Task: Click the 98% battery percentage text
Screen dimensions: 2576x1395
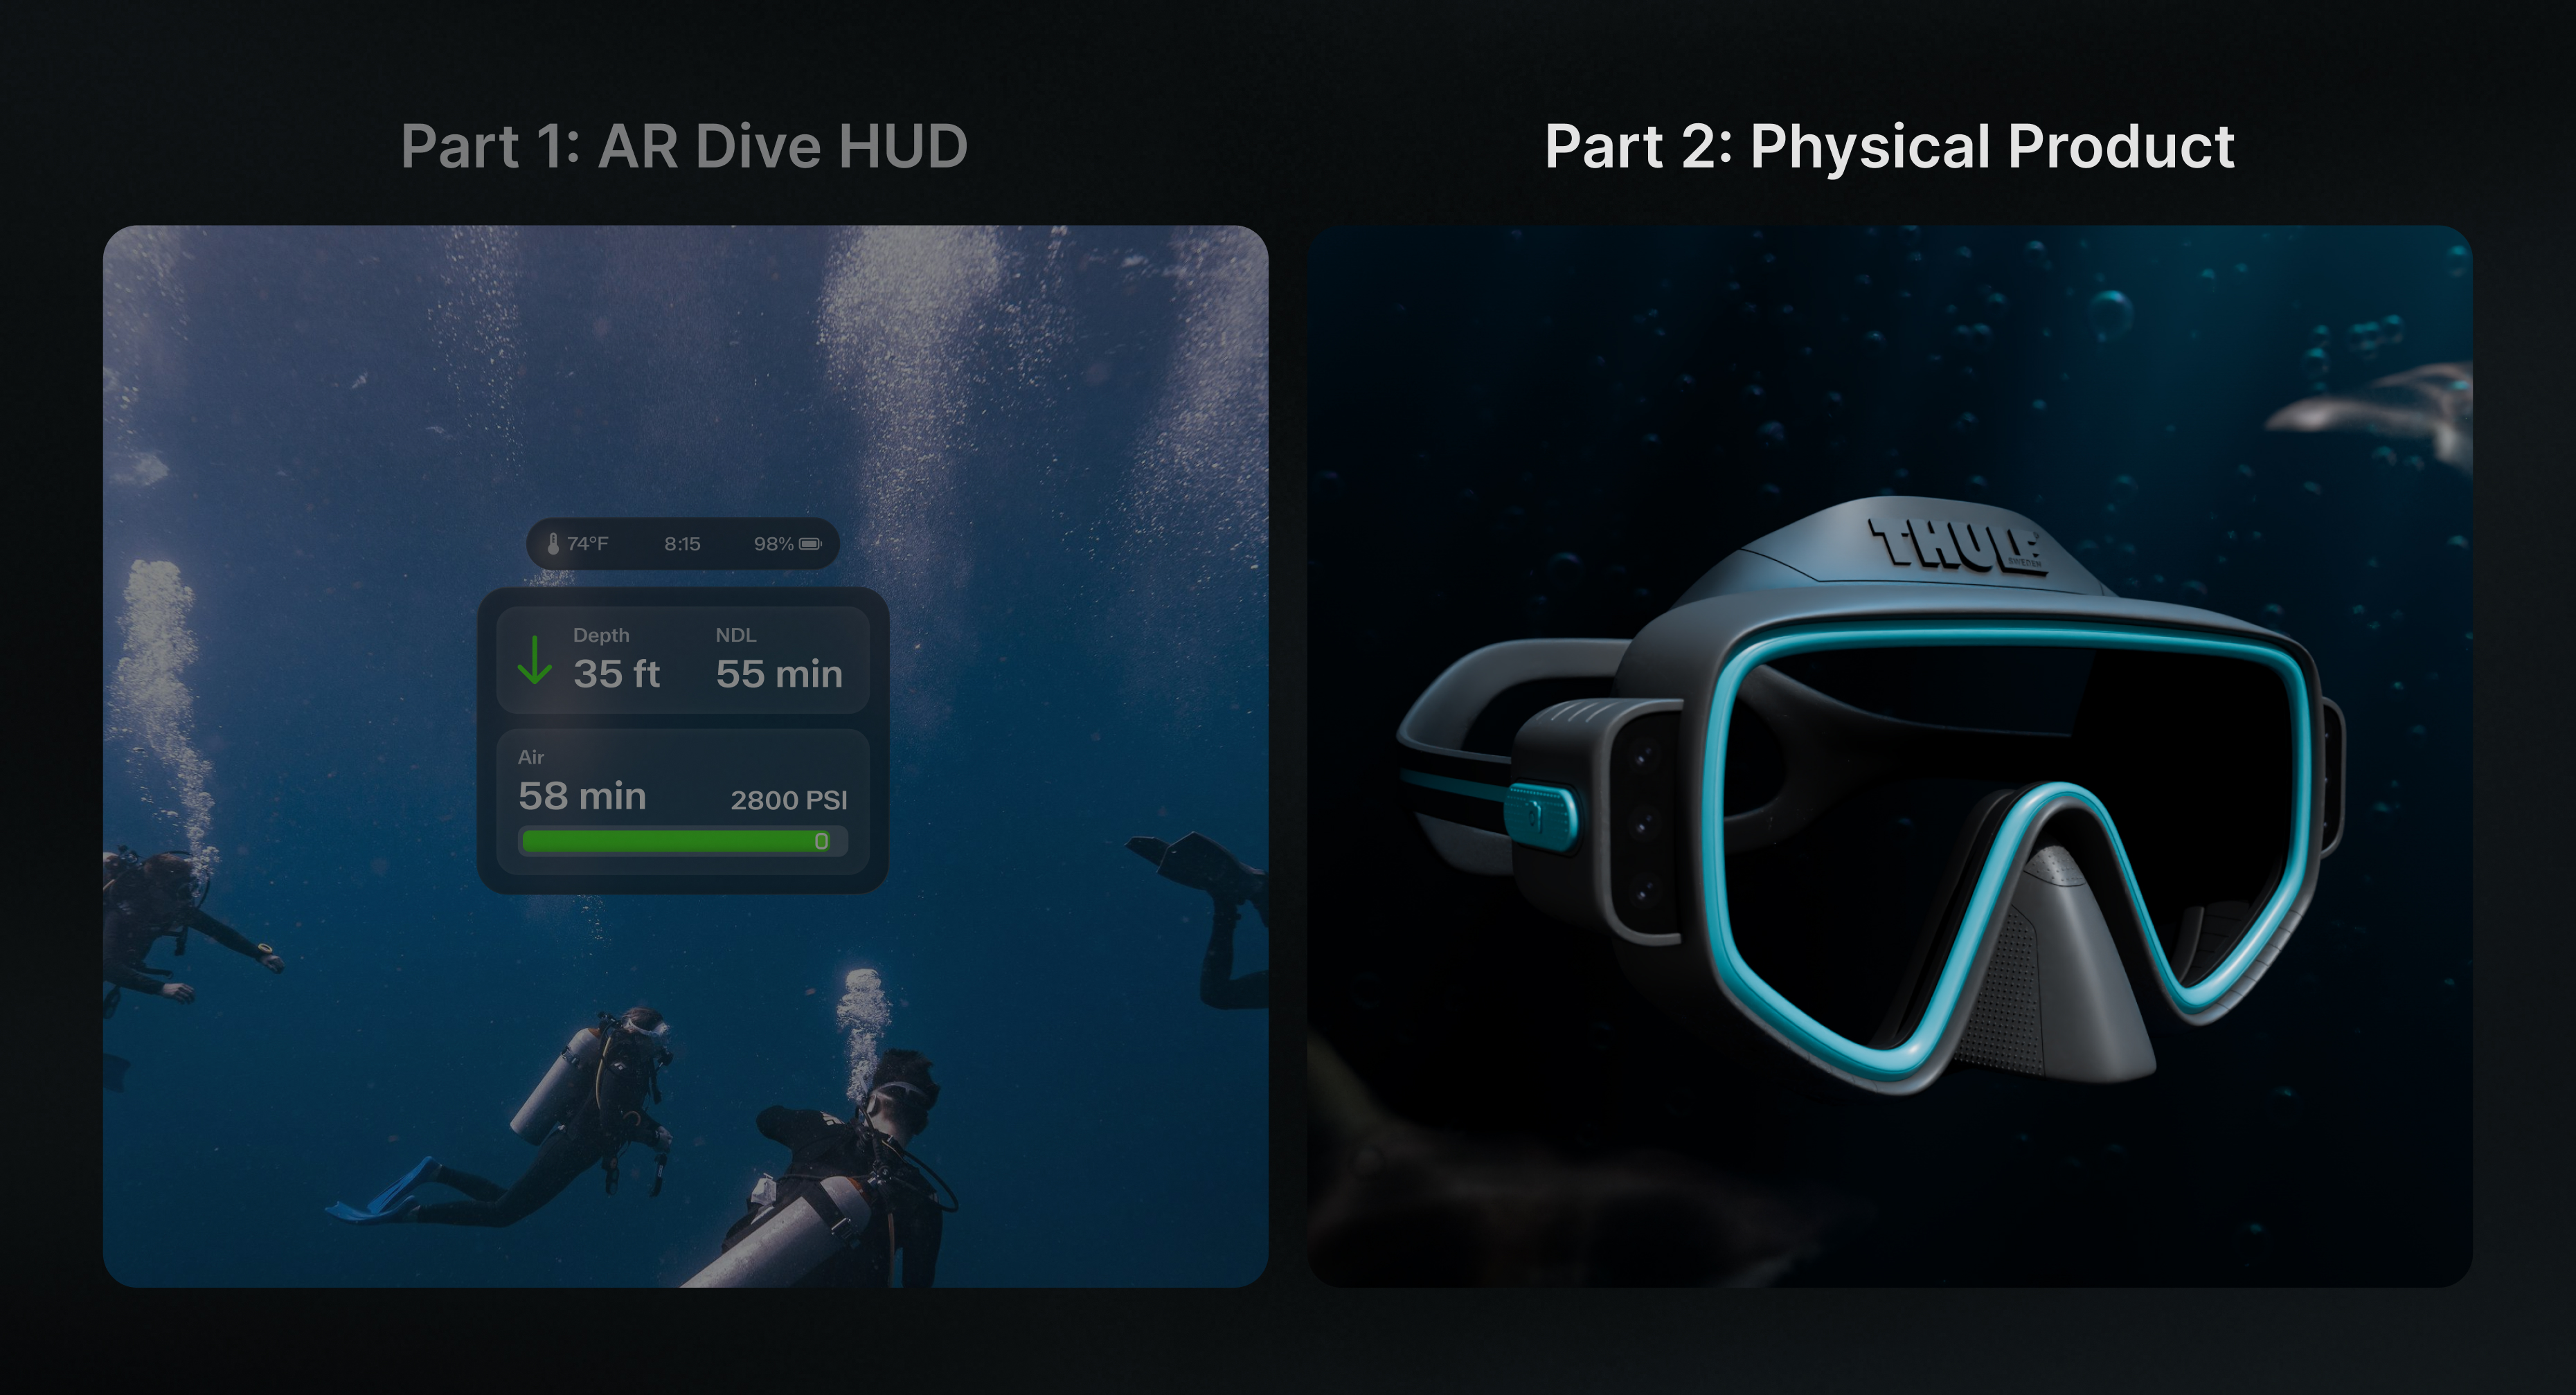Action: point(773,544)
